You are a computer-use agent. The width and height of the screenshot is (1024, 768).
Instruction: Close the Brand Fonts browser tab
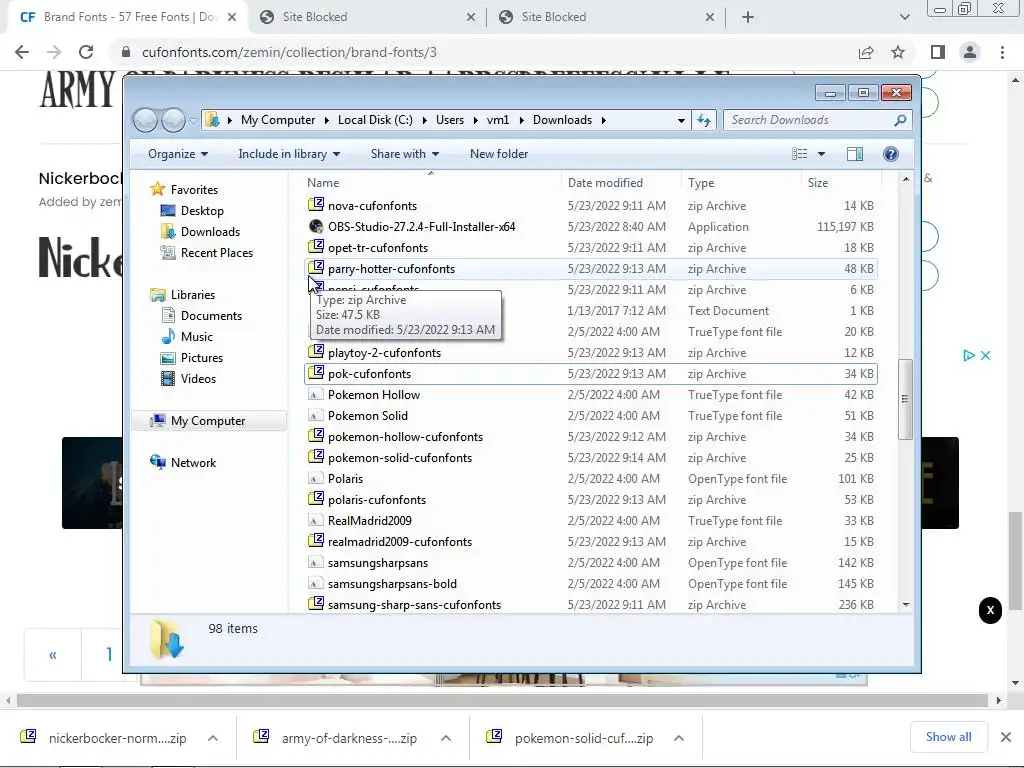232,17
